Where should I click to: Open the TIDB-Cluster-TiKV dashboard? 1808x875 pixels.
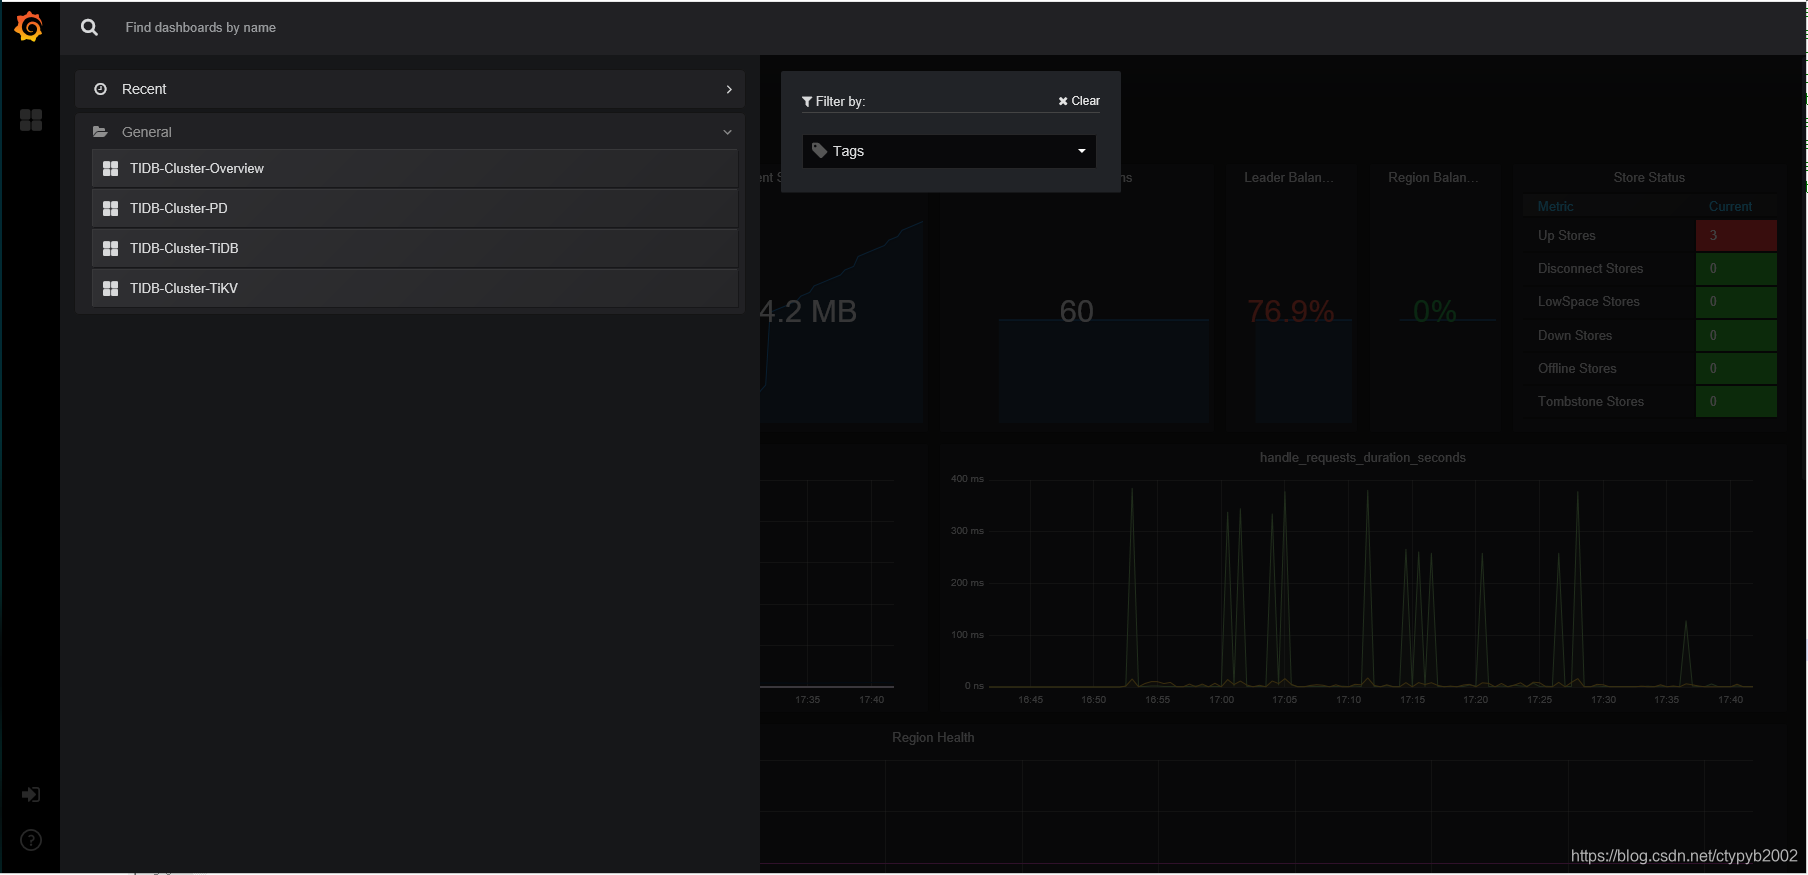[415, 289]
